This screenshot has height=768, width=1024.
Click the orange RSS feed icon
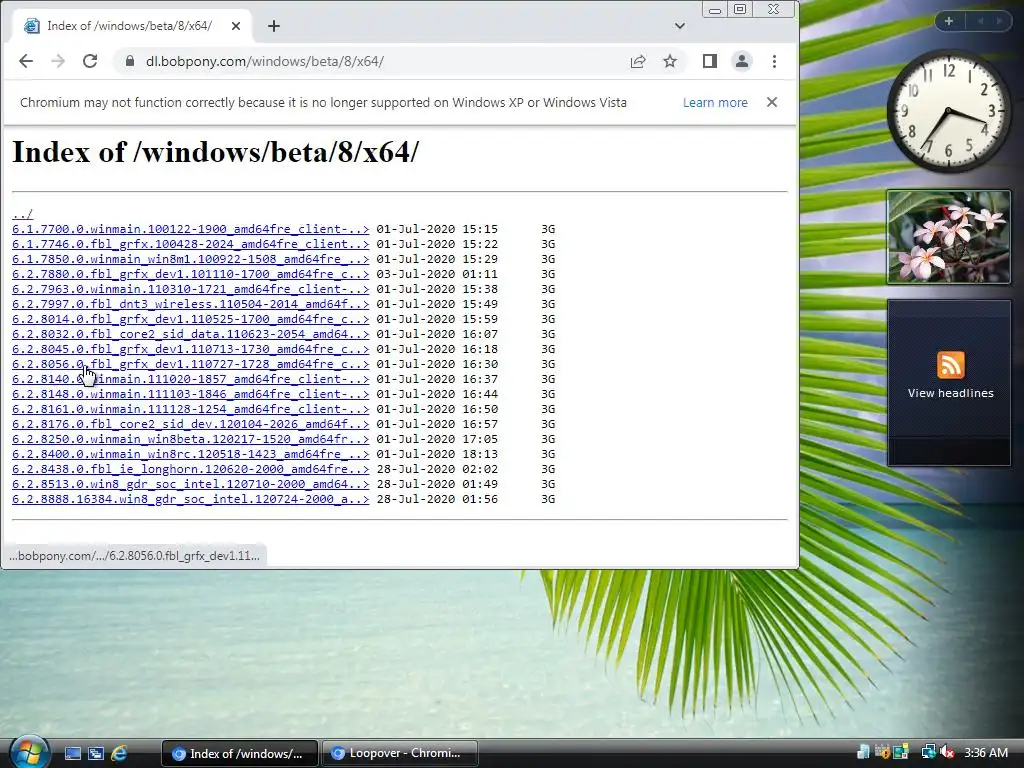pos(950,364)
